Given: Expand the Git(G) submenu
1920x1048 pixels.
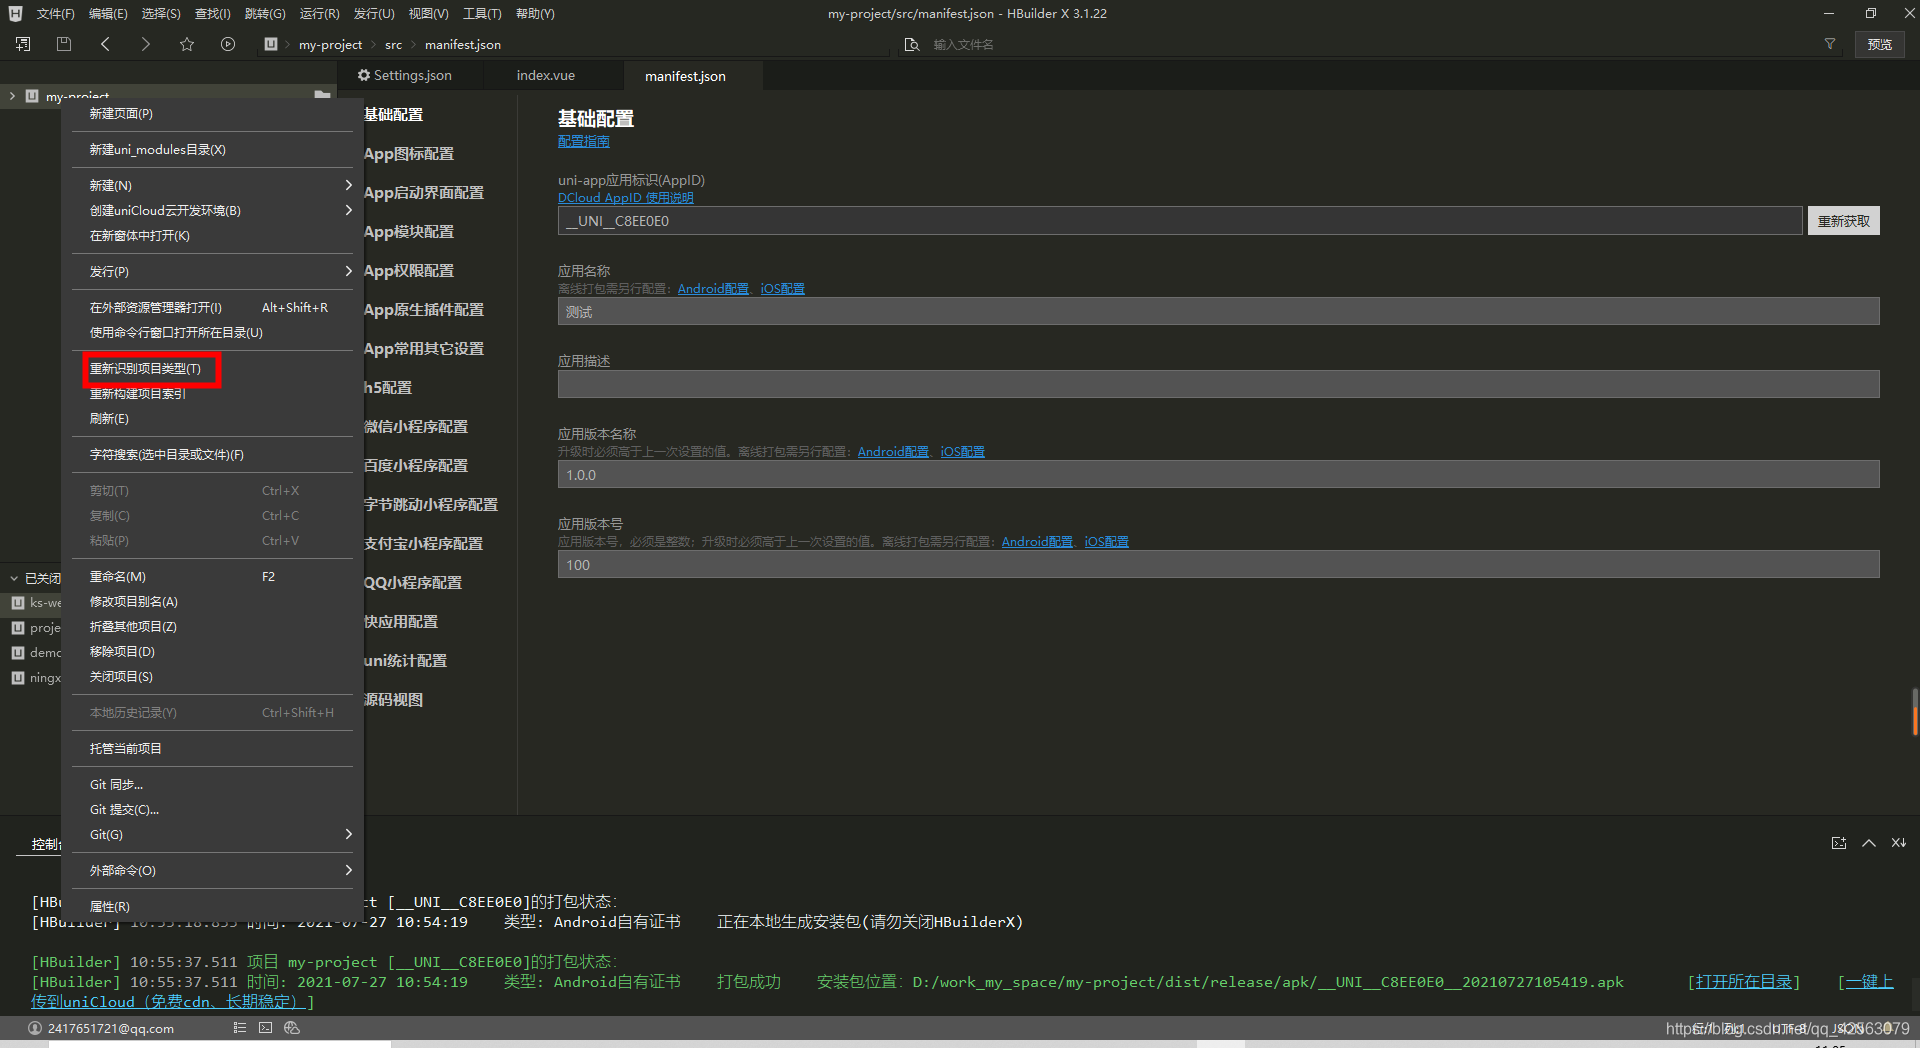Looking at the screenshot, I should coord(348,834).
